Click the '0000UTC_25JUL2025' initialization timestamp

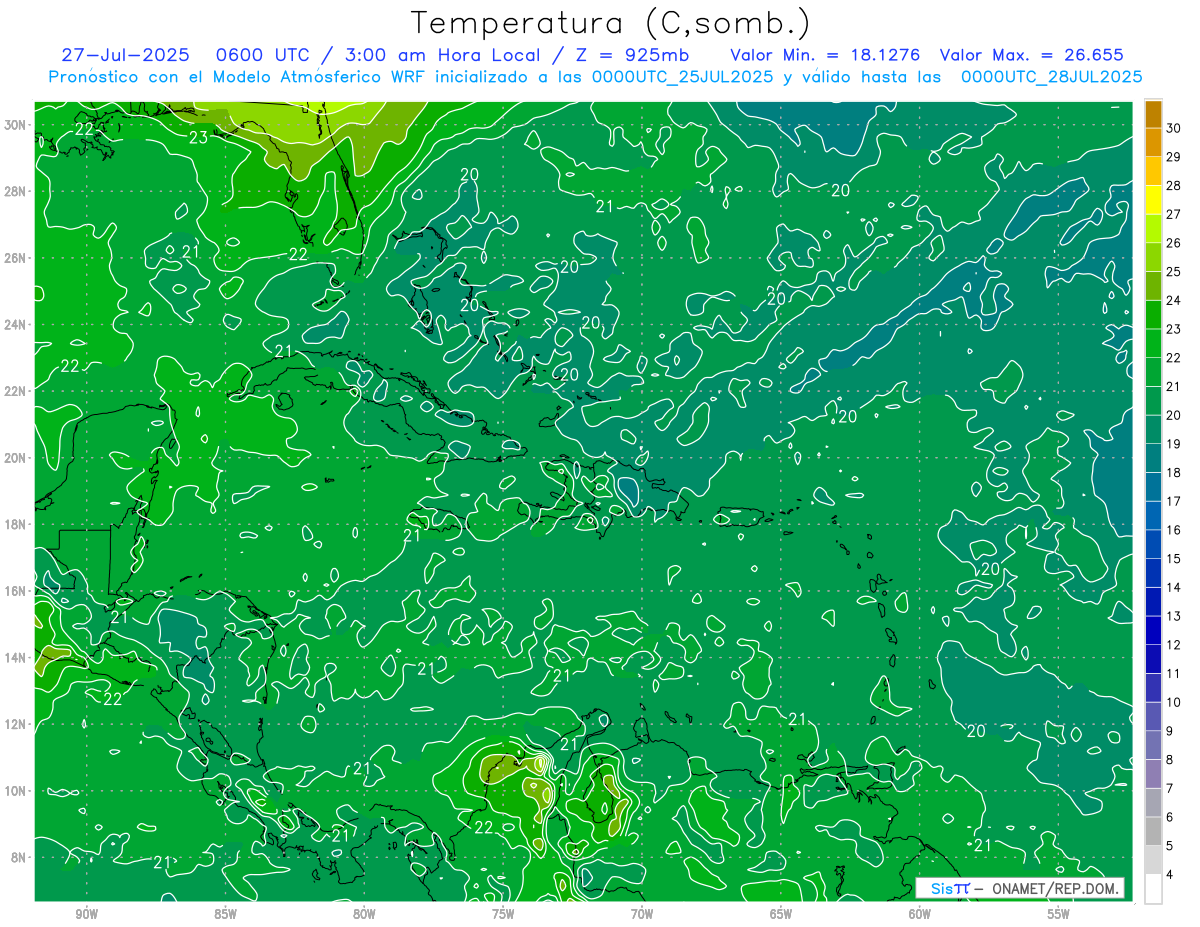[680, 76]
